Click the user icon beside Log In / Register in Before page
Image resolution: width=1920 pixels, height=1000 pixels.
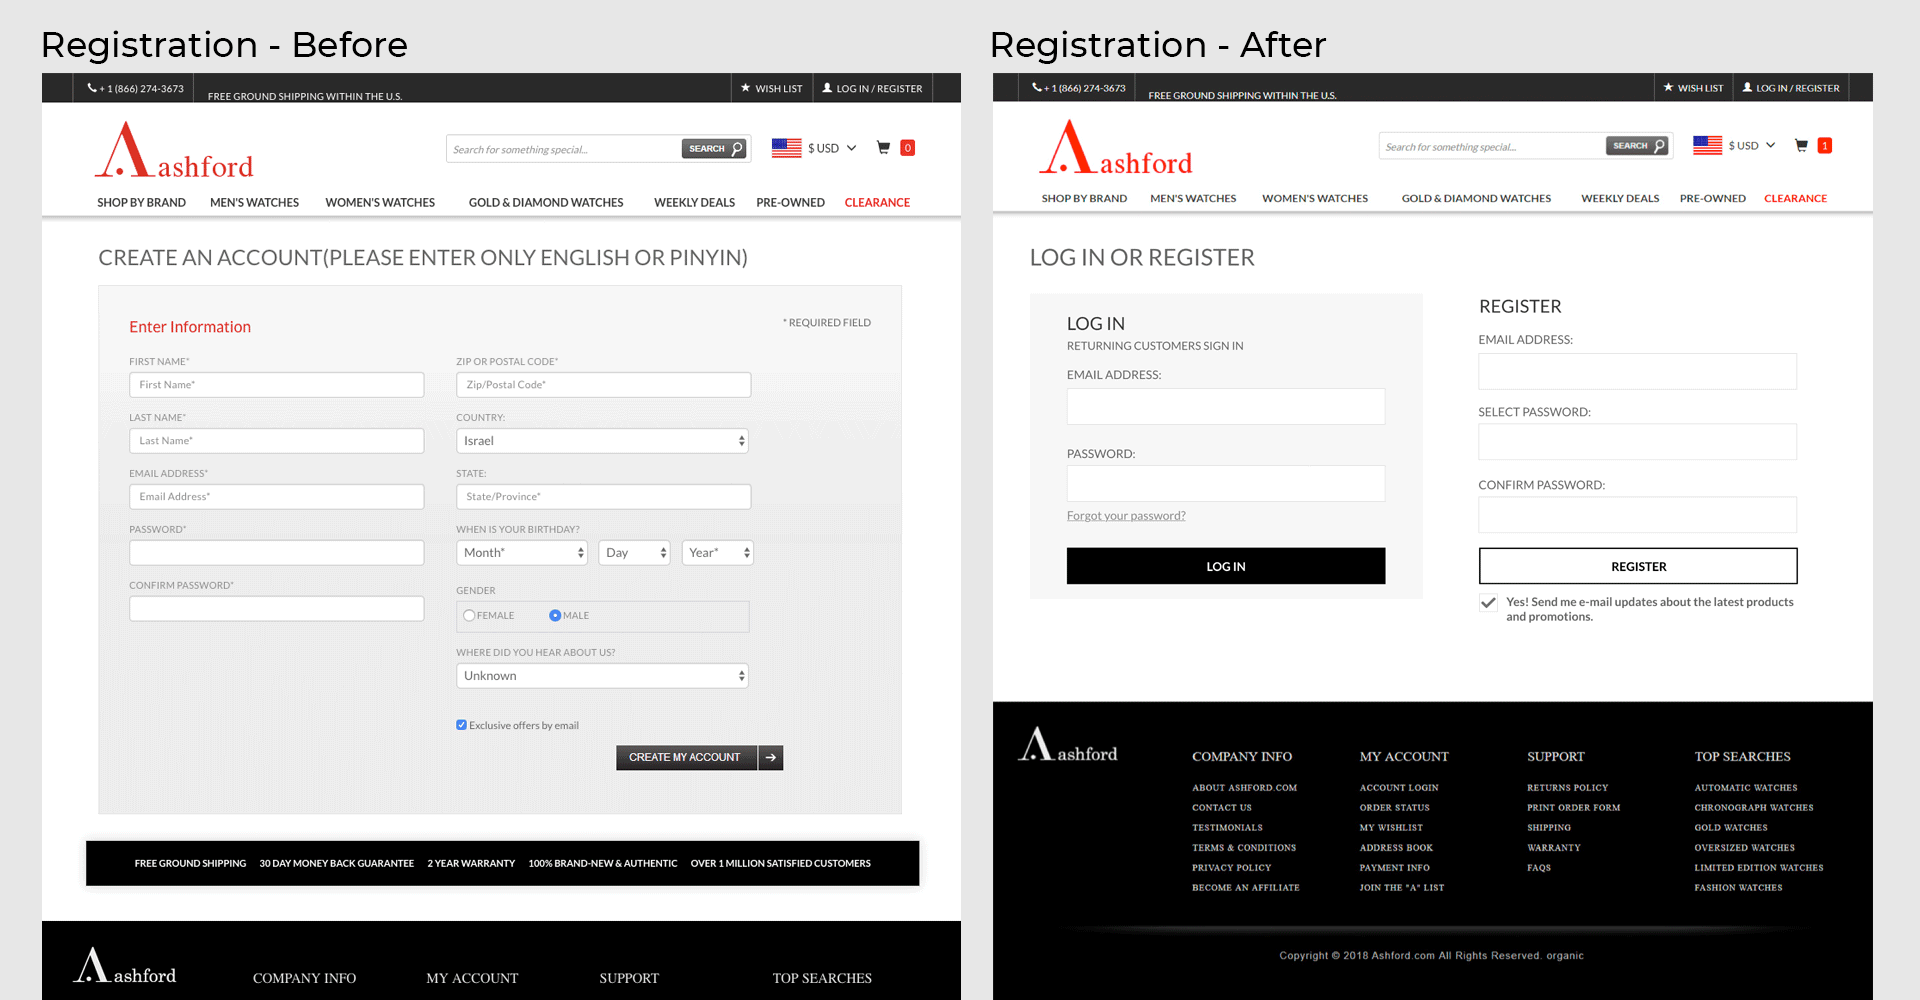[x=827, y=88]
